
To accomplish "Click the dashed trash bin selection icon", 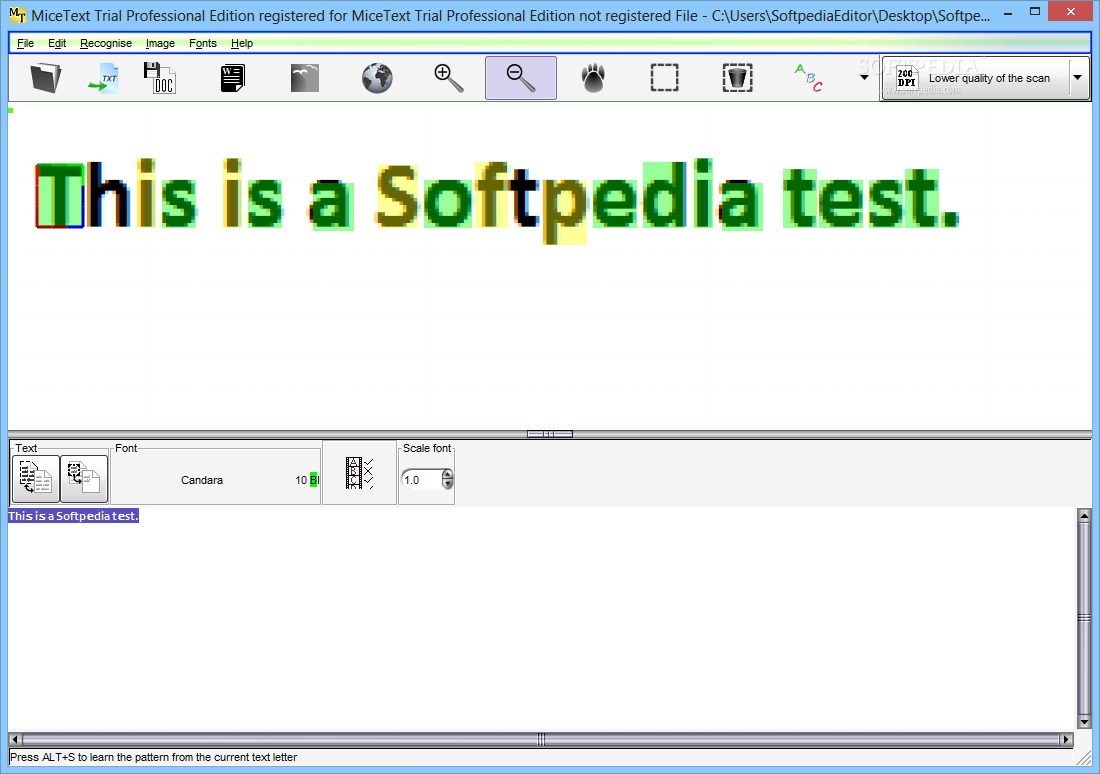I will [x=737, y=78].
